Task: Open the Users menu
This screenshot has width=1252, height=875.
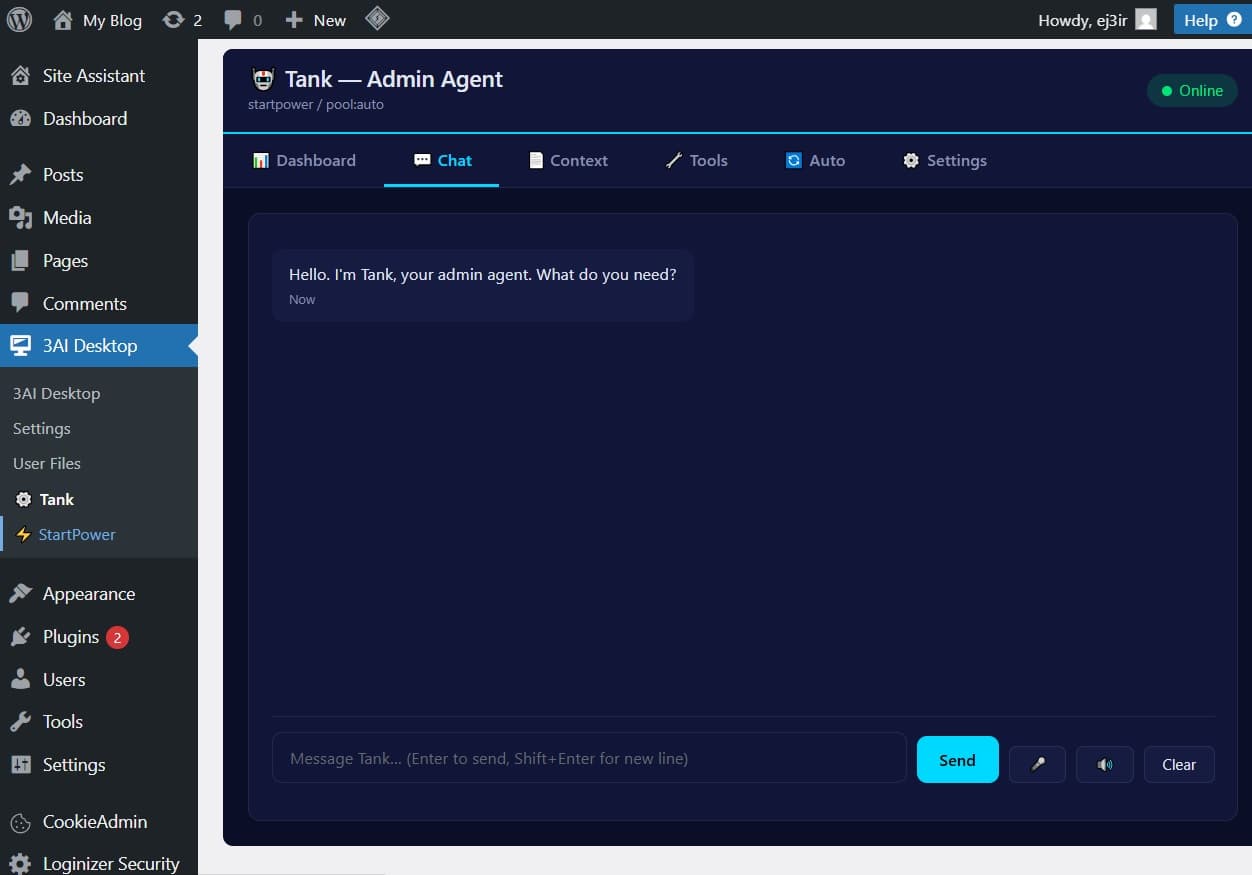Action: [99, 680]
